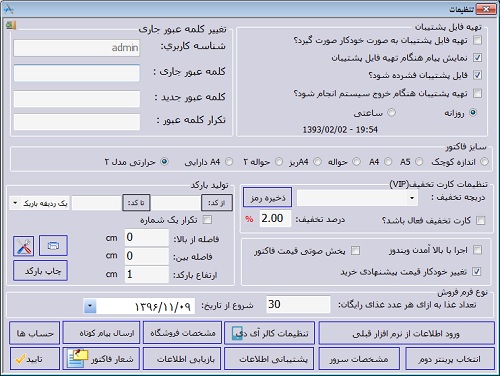This screenshot has width=500, height=376.
Task: Open the شروع از تاریخ date picker dropdown
Action: [x=90, y=306]
